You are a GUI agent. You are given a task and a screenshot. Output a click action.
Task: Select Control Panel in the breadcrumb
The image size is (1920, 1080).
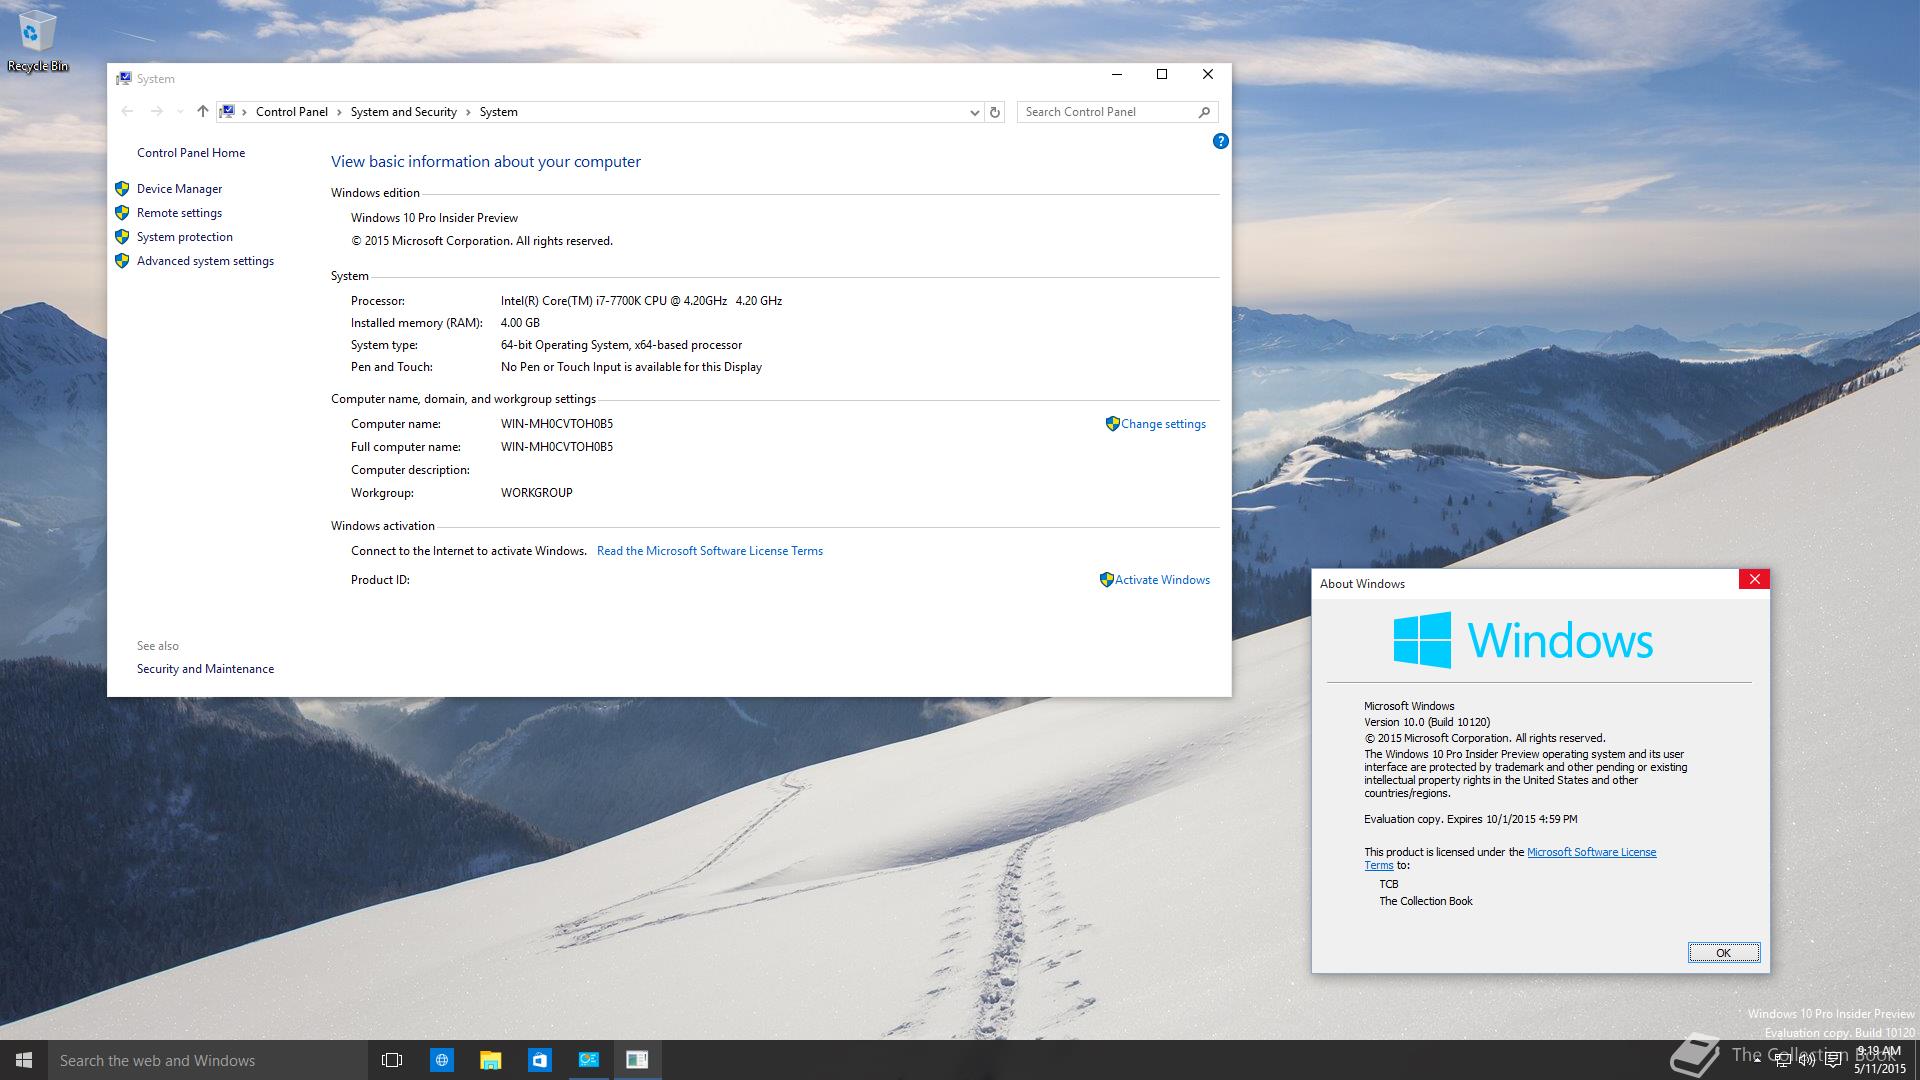click(x=292, y=112)
